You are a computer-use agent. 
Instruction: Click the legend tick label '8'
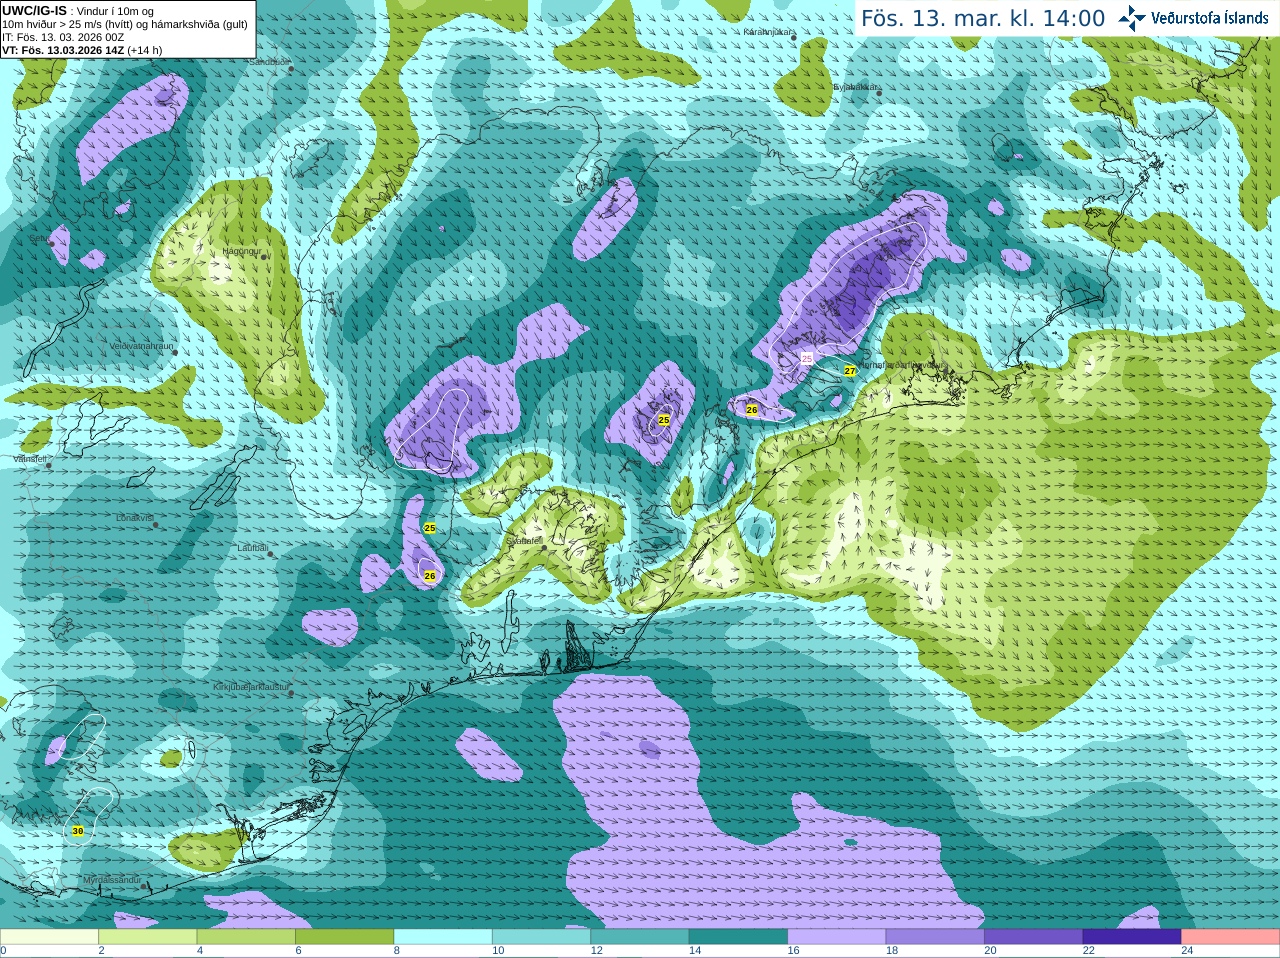coord(397,951)
